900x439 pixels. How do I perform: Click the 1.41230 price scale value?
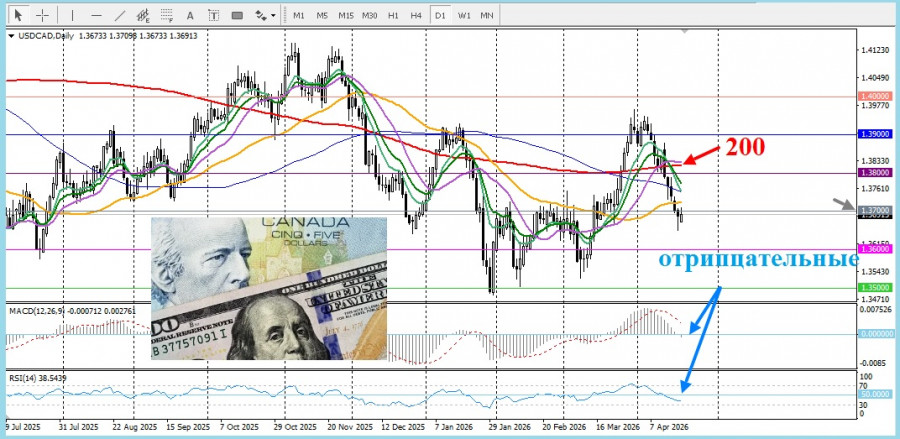[875, 50]
